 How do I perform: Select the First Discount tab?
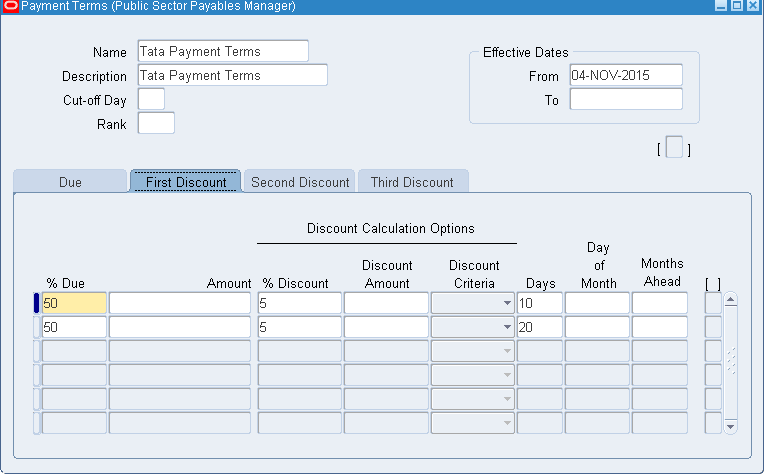click(186, 182)
